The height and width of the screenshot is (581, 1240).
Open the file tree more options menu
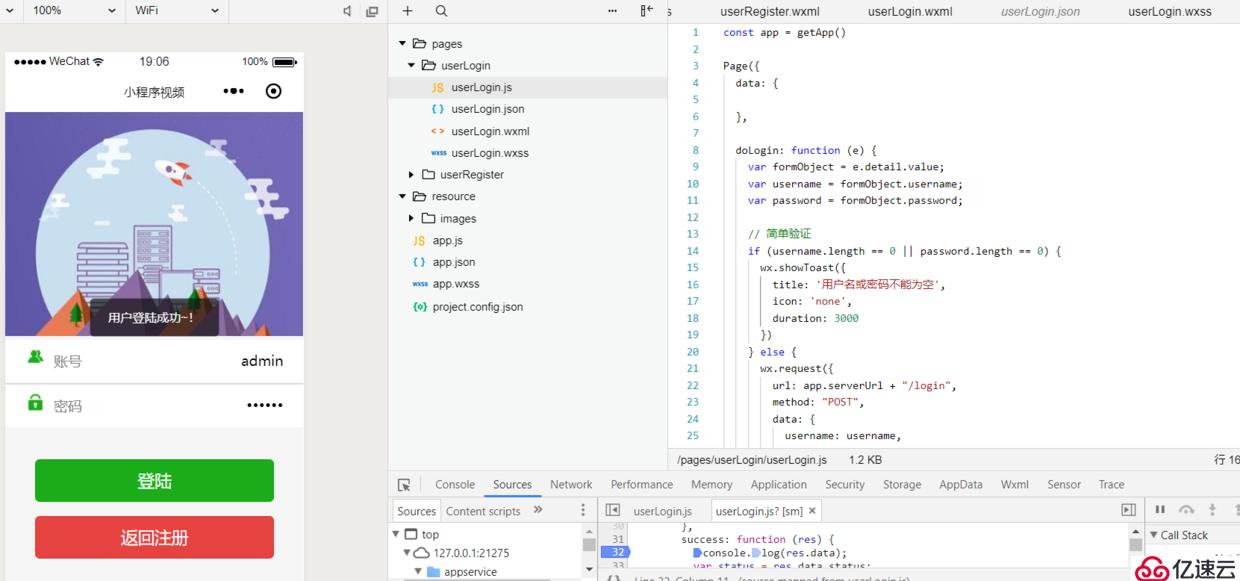pyautogui.click(x=613, y=11)
